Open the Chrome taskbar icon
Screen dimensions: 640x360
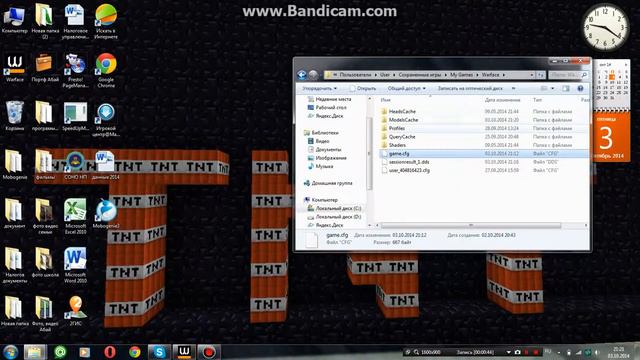[135, 351]
